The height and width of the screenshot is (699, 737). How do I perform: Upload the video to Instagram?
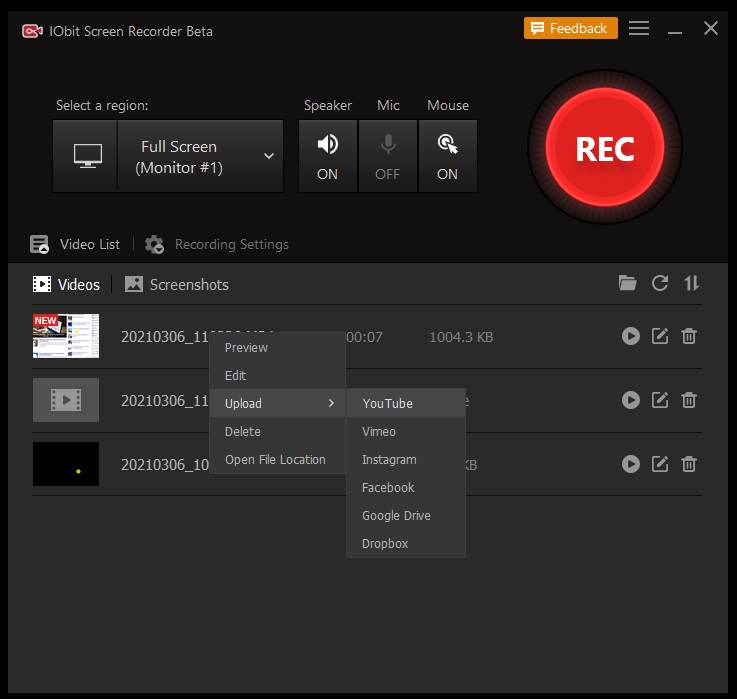point(406,459)
